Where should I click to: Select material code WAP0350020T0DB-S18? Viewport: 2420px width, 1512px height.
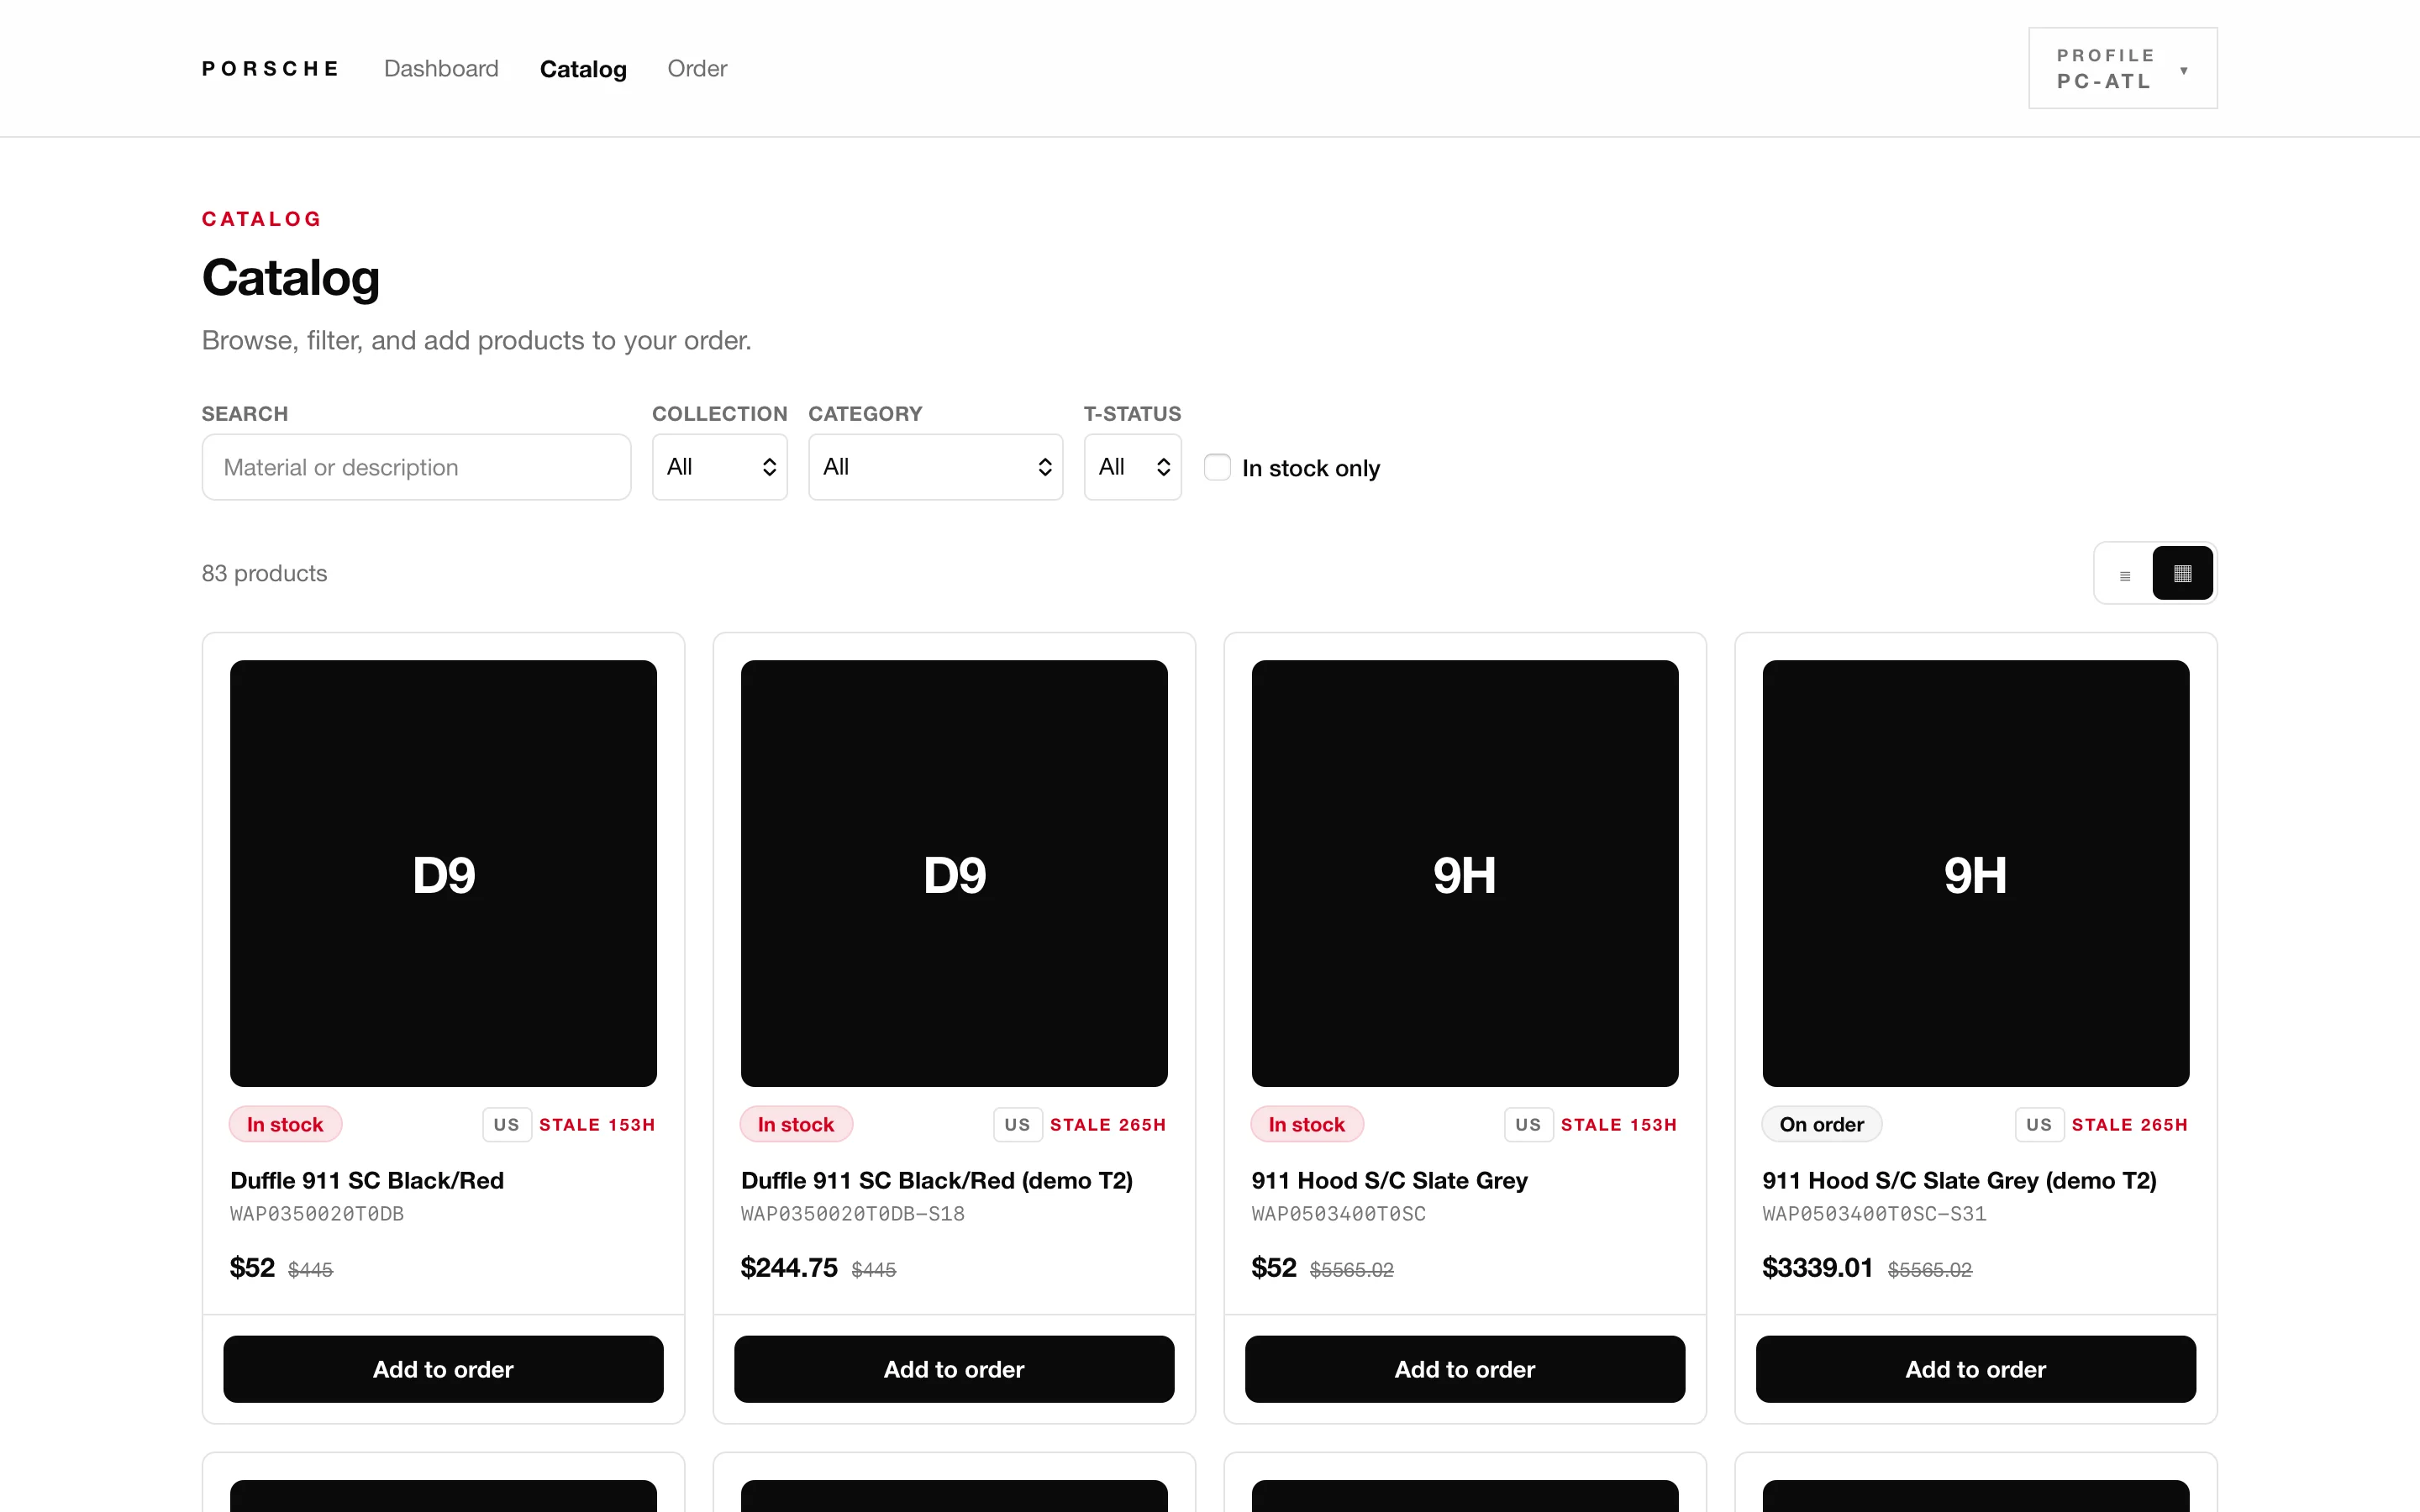point(853,1214)
